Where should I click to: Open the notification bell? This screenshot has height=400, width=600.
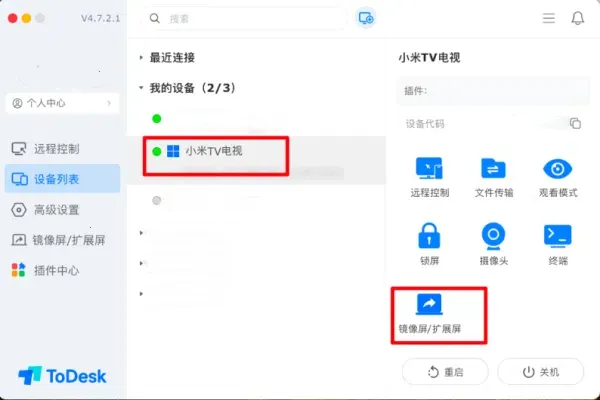coord(577,18)
